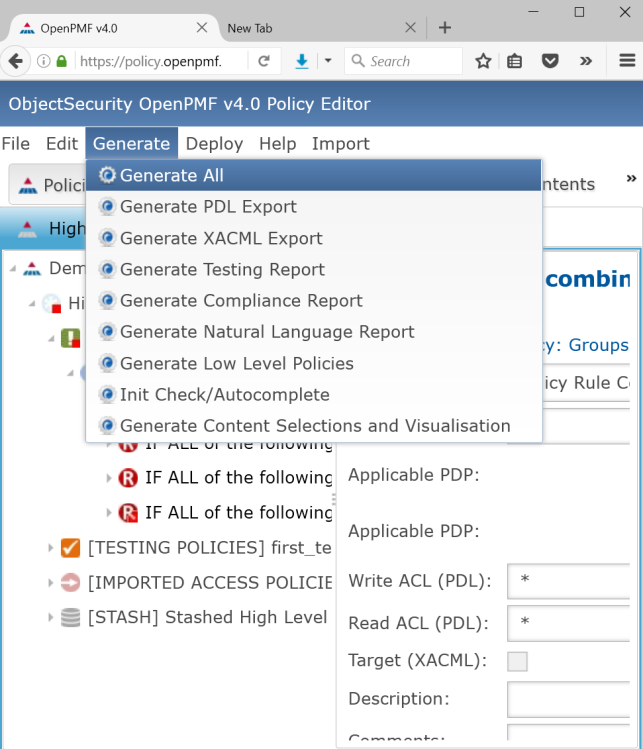This screenshot has height=749, width=643.
Task: Show more toolbar tools via double chevron
Action: [586, 61]
